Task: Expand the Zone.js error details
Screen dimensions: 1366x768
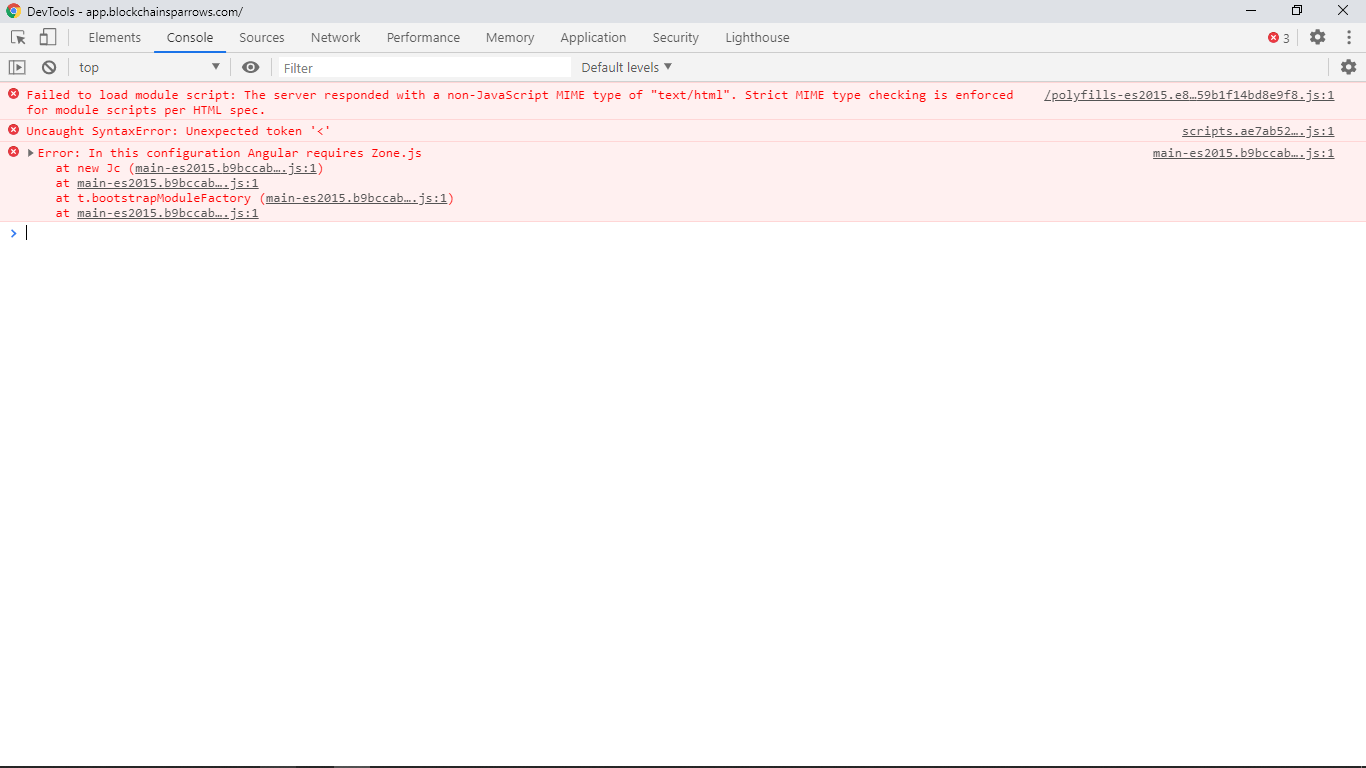Action: (x=29, y=152)
